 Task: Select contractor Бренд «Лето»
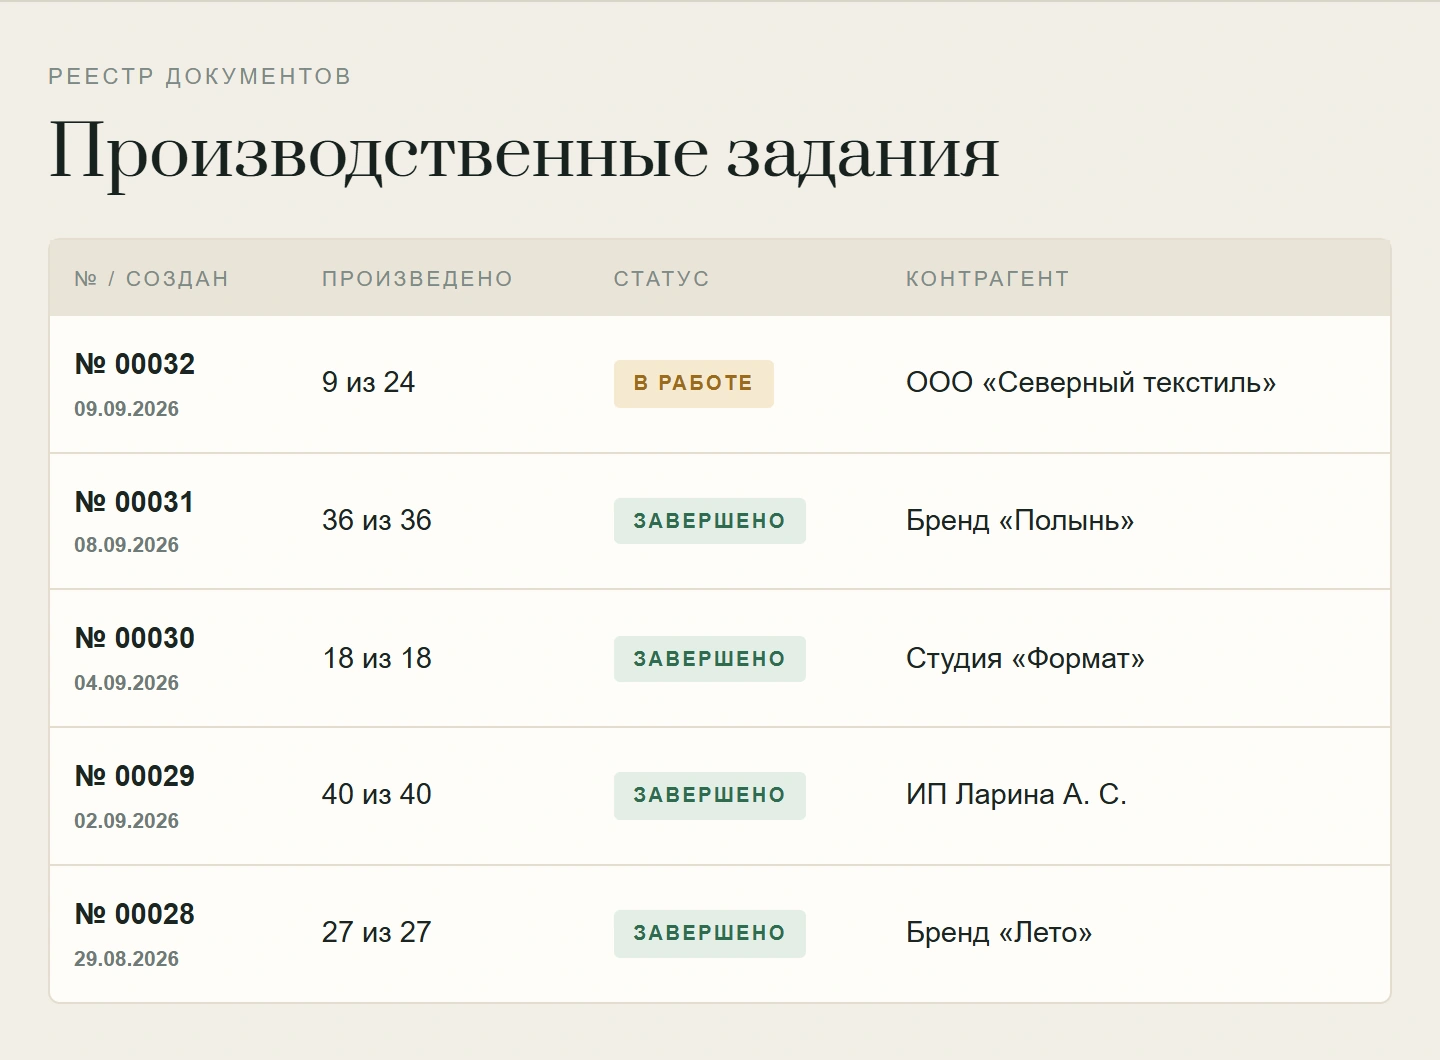(999, 933)
